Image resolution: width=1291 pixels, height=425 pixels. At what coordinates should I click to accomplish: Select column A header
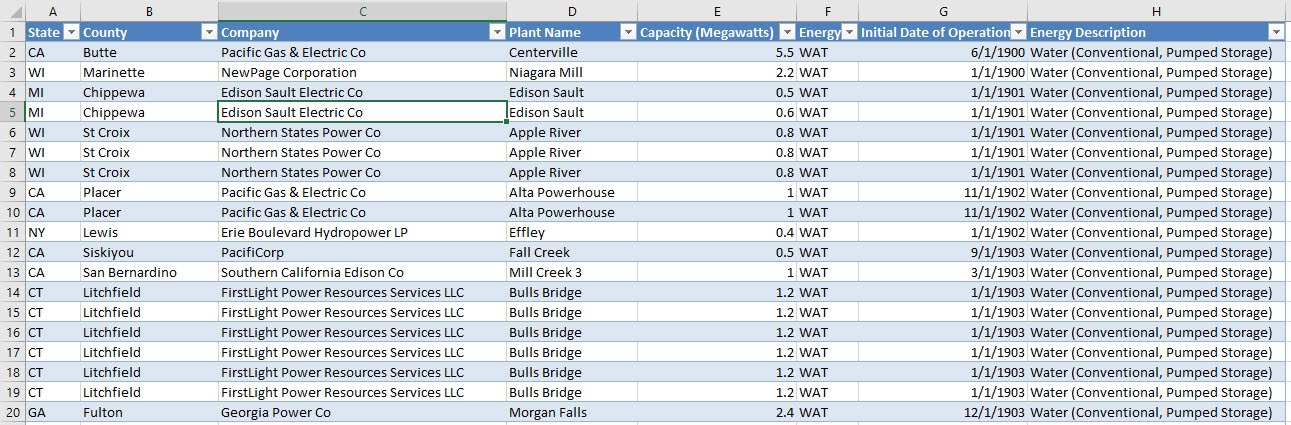[53, 11]
